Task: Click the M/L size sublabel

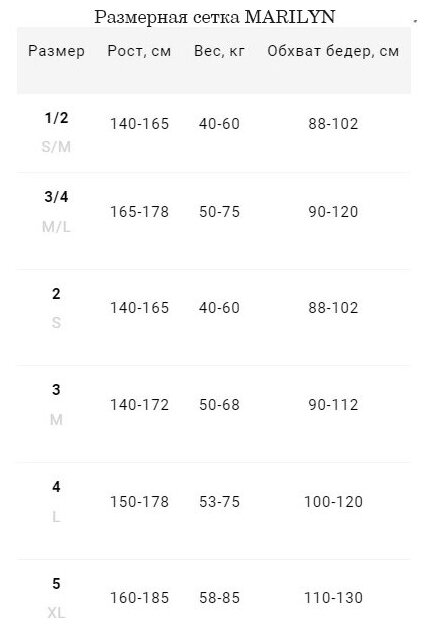Action: point(56,227)
